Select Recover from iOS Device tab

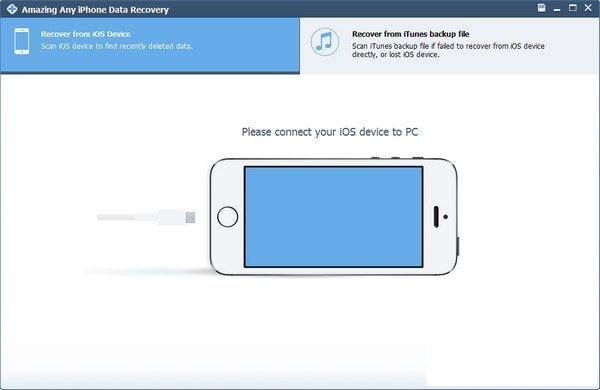[150, 45]
